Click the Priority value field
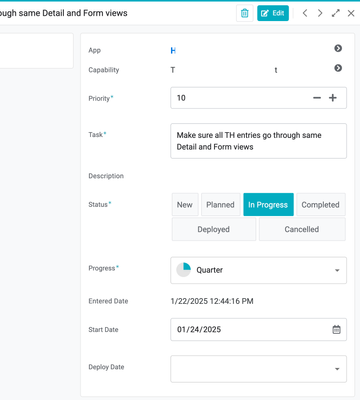 pyautogui.click(x=258, y=98)
